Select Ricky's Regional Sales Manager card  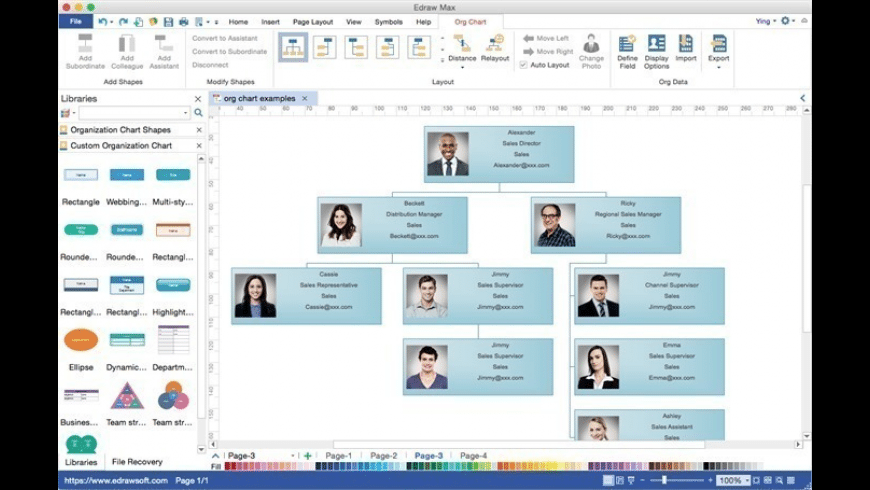click(606, 225)
